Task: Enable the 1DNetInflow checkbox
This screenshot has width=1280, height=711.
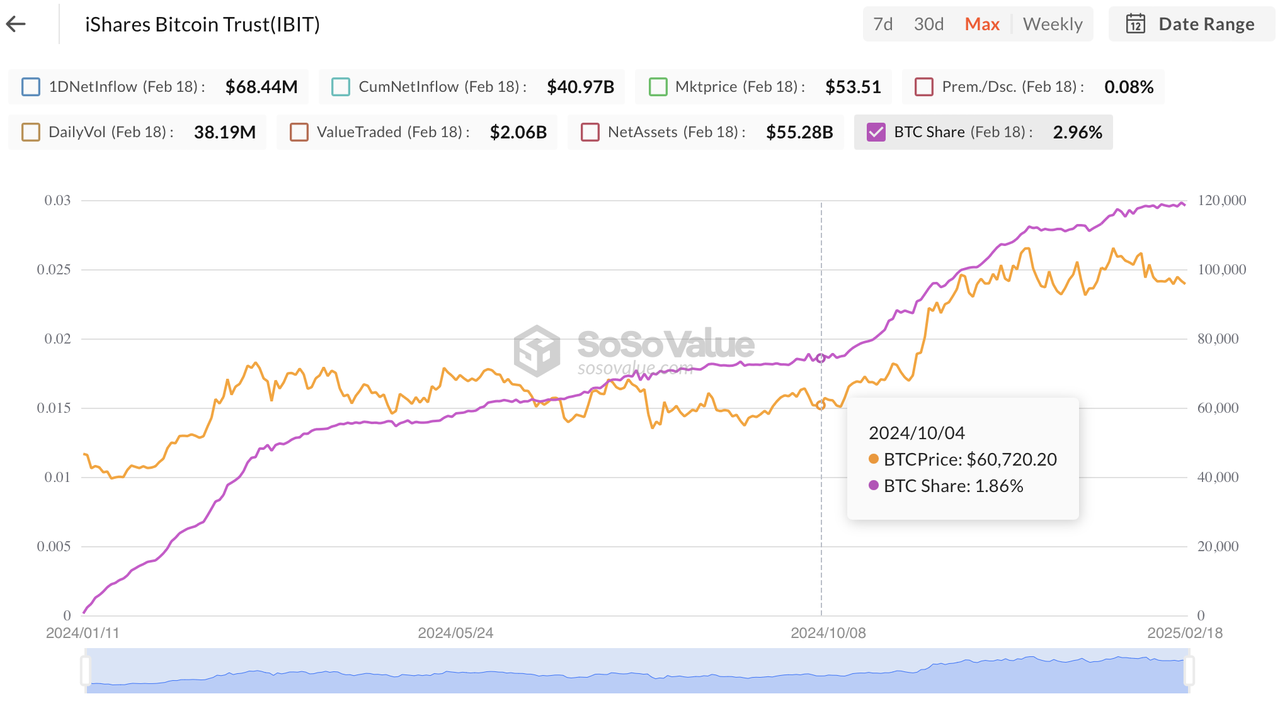Action: click(x=31, y=87)
